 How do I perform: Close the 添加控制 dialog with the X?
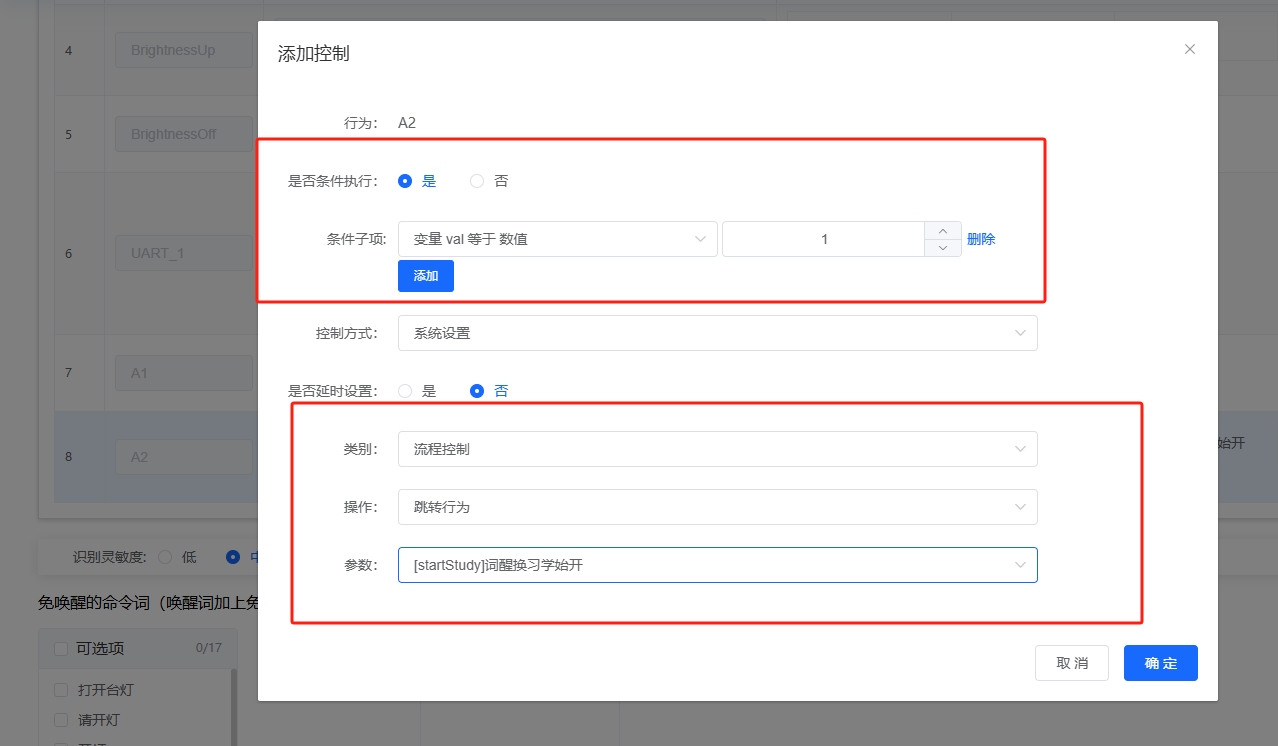pos(1189,48)
